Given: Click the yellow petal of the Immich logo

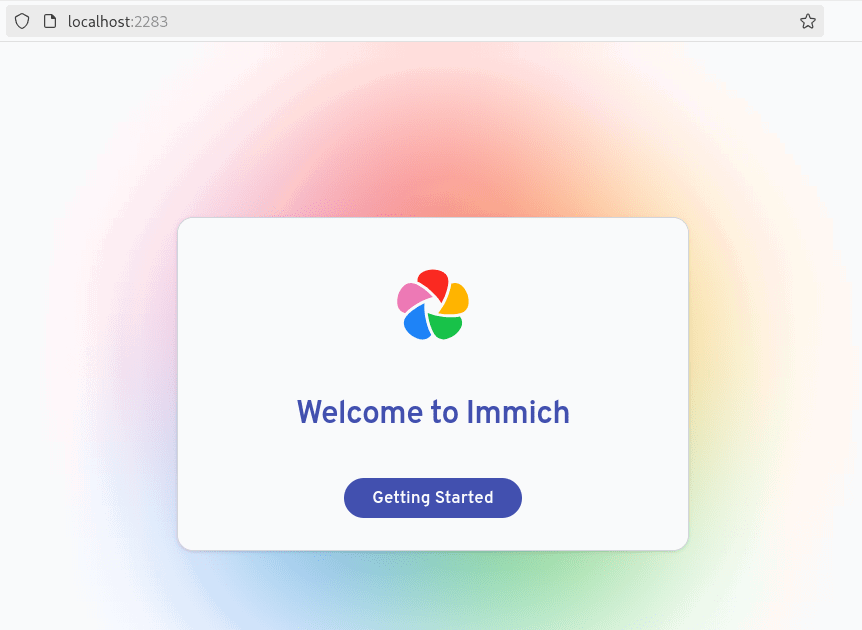Looking at the screenshot, I should (x=456, y=298).
